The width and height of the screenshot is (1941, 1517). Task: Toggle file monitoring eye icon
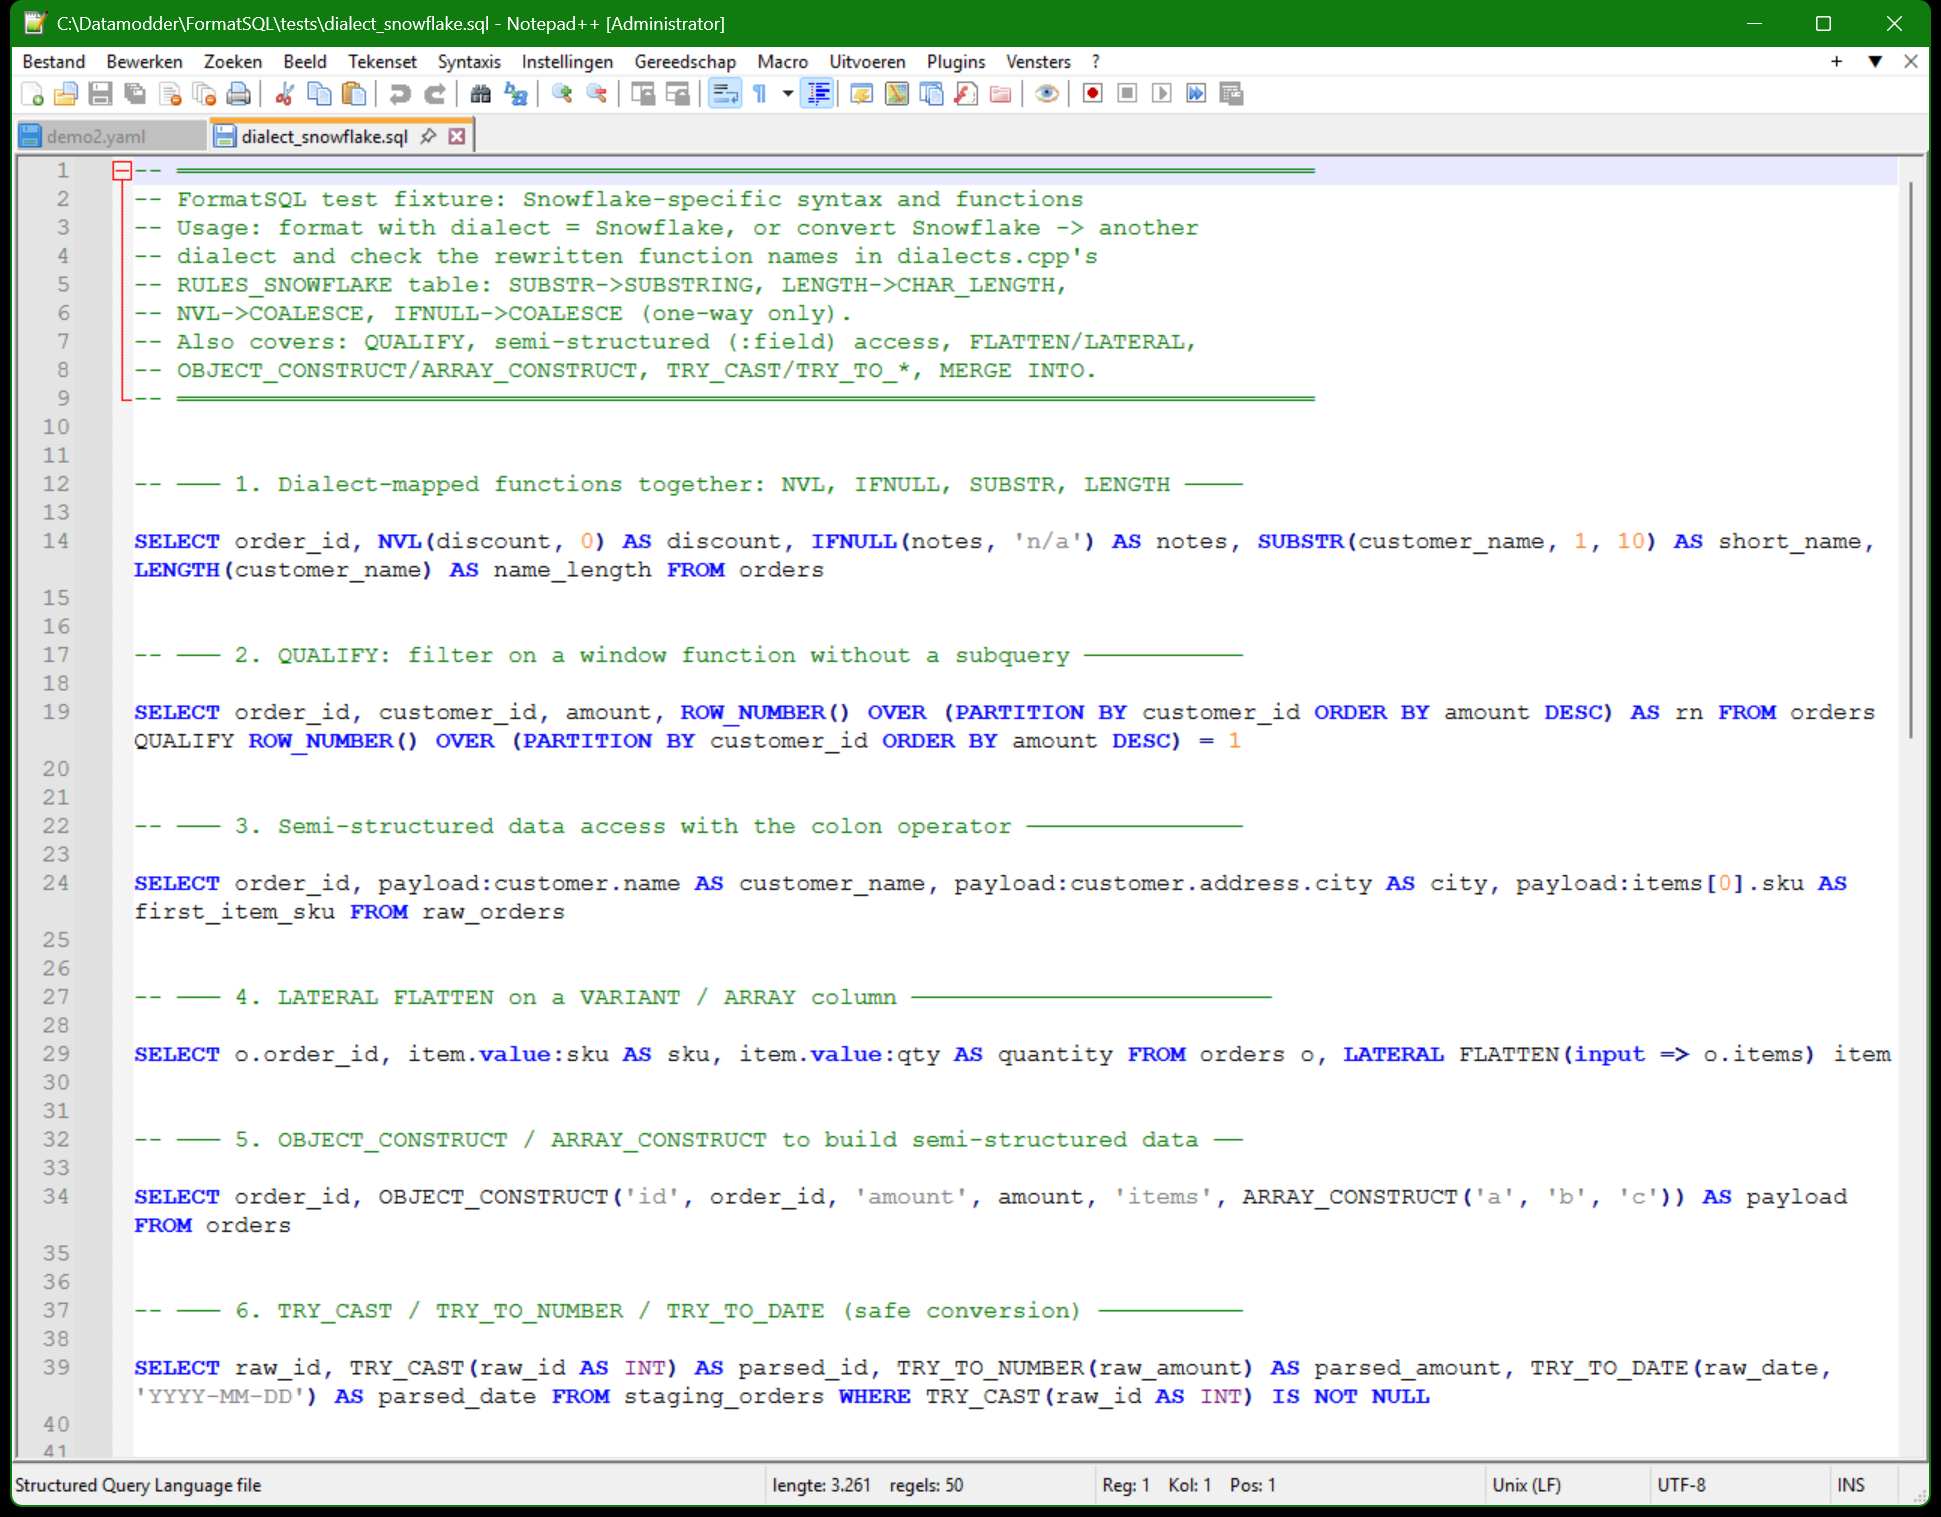pyautogui.click(x=1046, y=94)
